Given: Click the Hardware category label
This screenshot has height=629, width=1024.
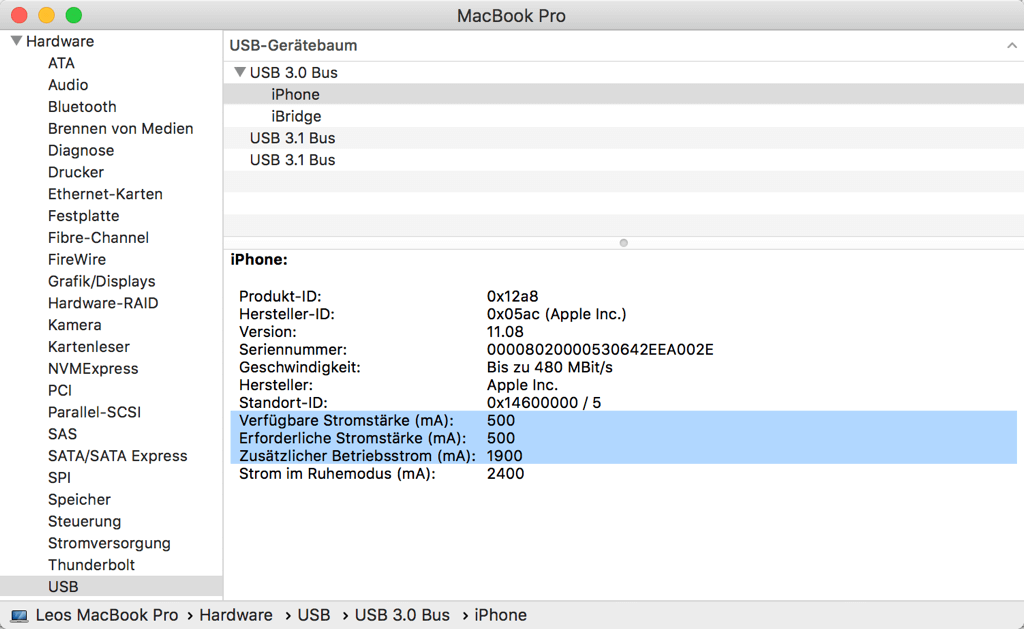Looking at the screenshot, I should (60, 41).
